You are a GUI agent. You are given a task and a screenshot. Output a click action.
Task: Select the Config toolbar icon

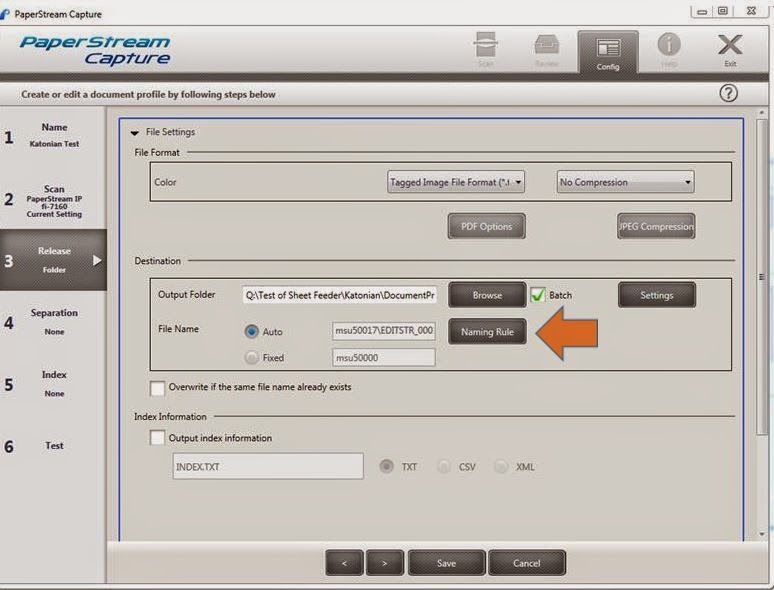[608, 52]
